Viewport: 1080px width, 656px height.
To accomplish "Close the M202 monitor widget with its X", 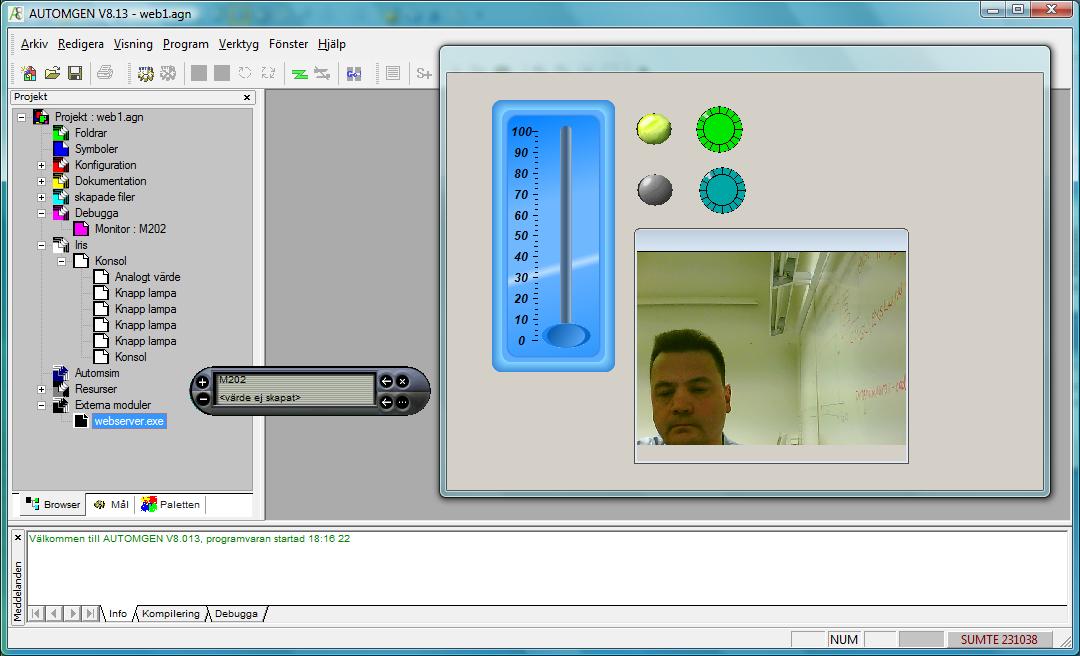I will [403, 381].
